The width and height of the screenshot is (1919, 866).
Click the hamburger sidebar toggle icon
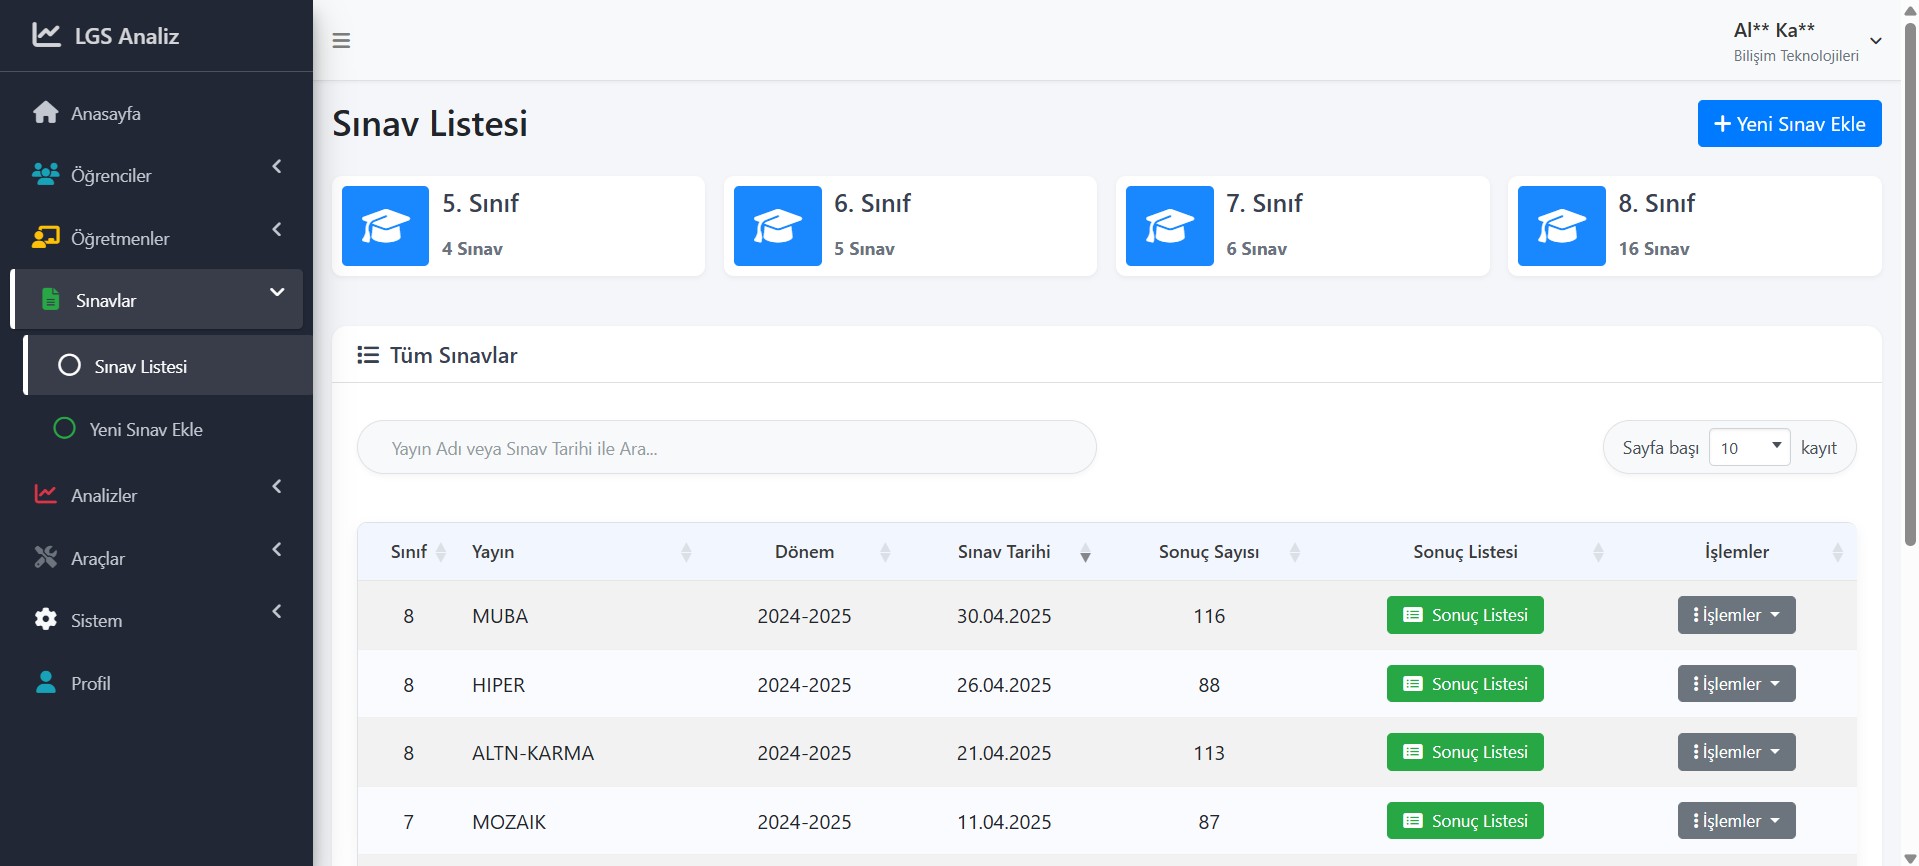(x=341, y=41)
